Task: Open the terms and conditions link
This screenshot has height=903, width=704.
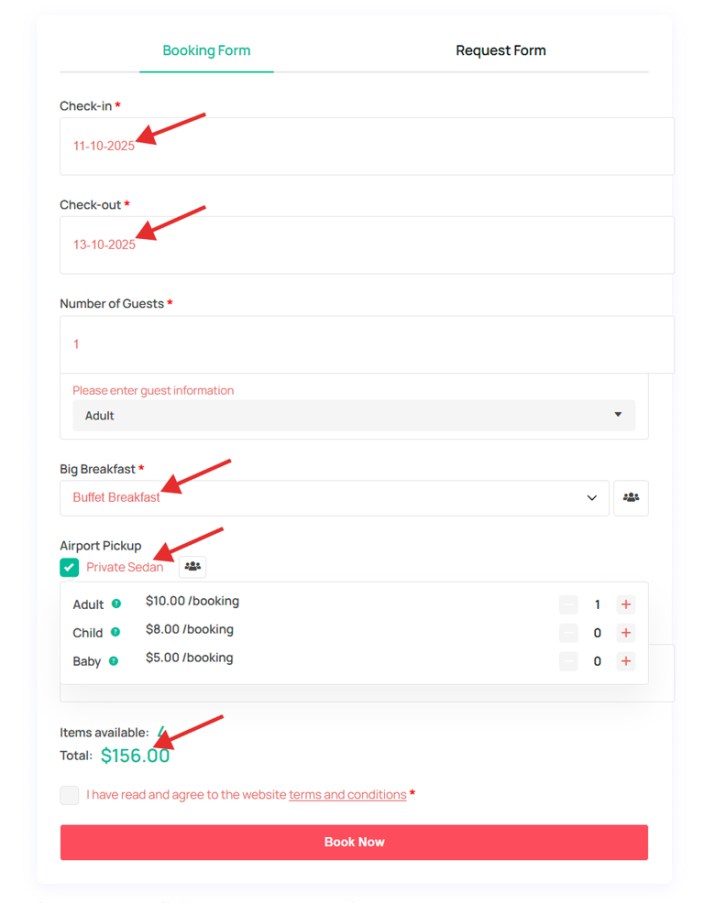Action: pyautogui.click(x=347, y=795)
